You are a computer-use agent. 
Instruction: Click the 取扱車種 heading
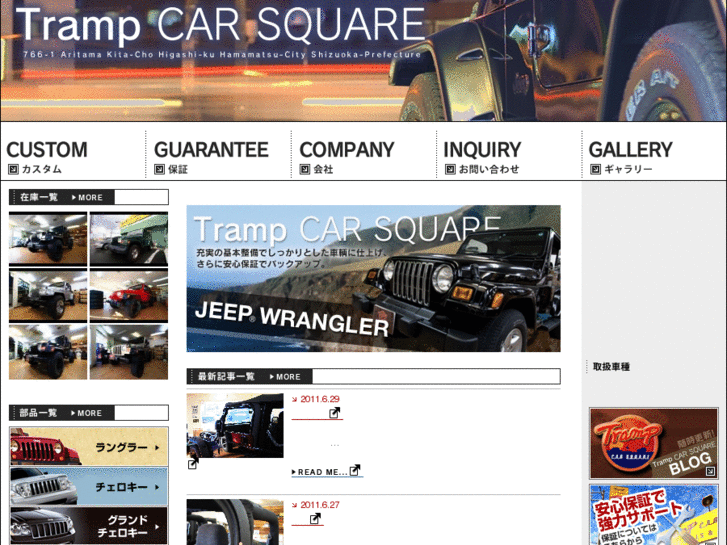tap(611, 367)
